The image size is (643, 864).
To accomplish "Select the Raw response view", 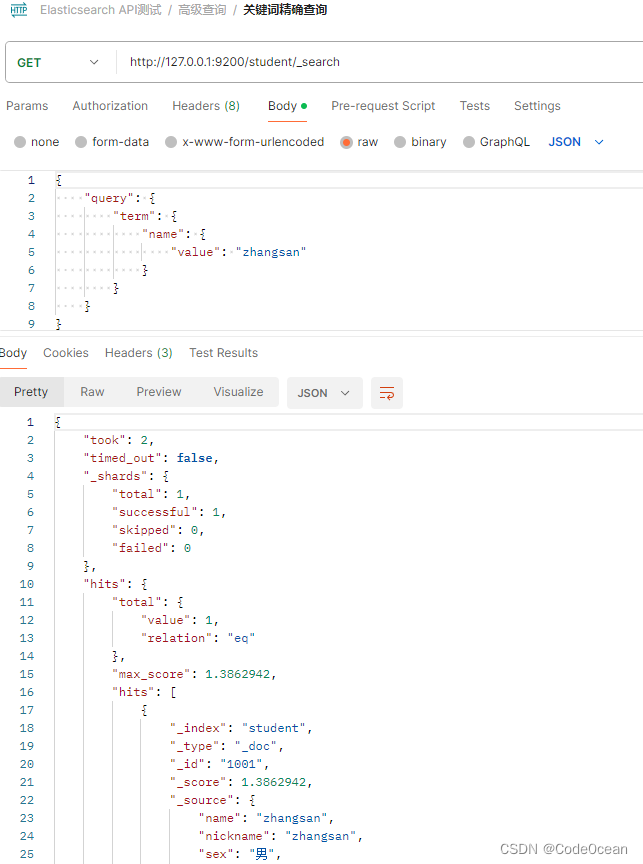I will point(92,392).
